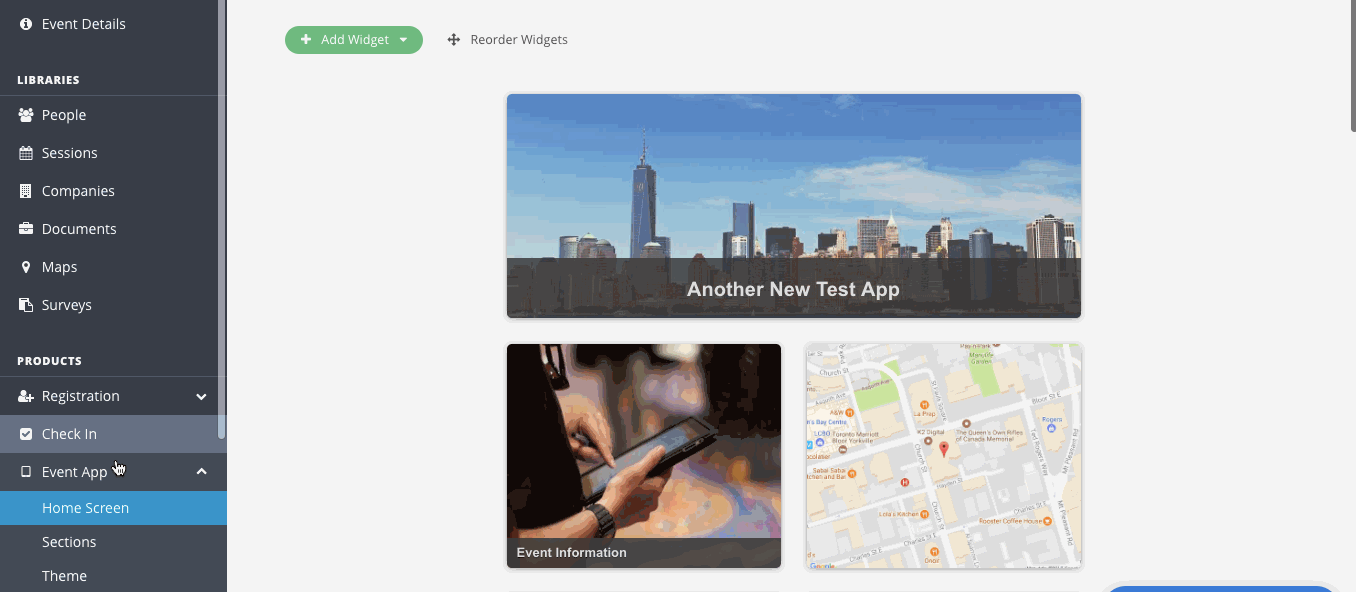This screenshot has width=1356, height=592.
Task: Click the red map pin marker
Action: click(943, 449)
